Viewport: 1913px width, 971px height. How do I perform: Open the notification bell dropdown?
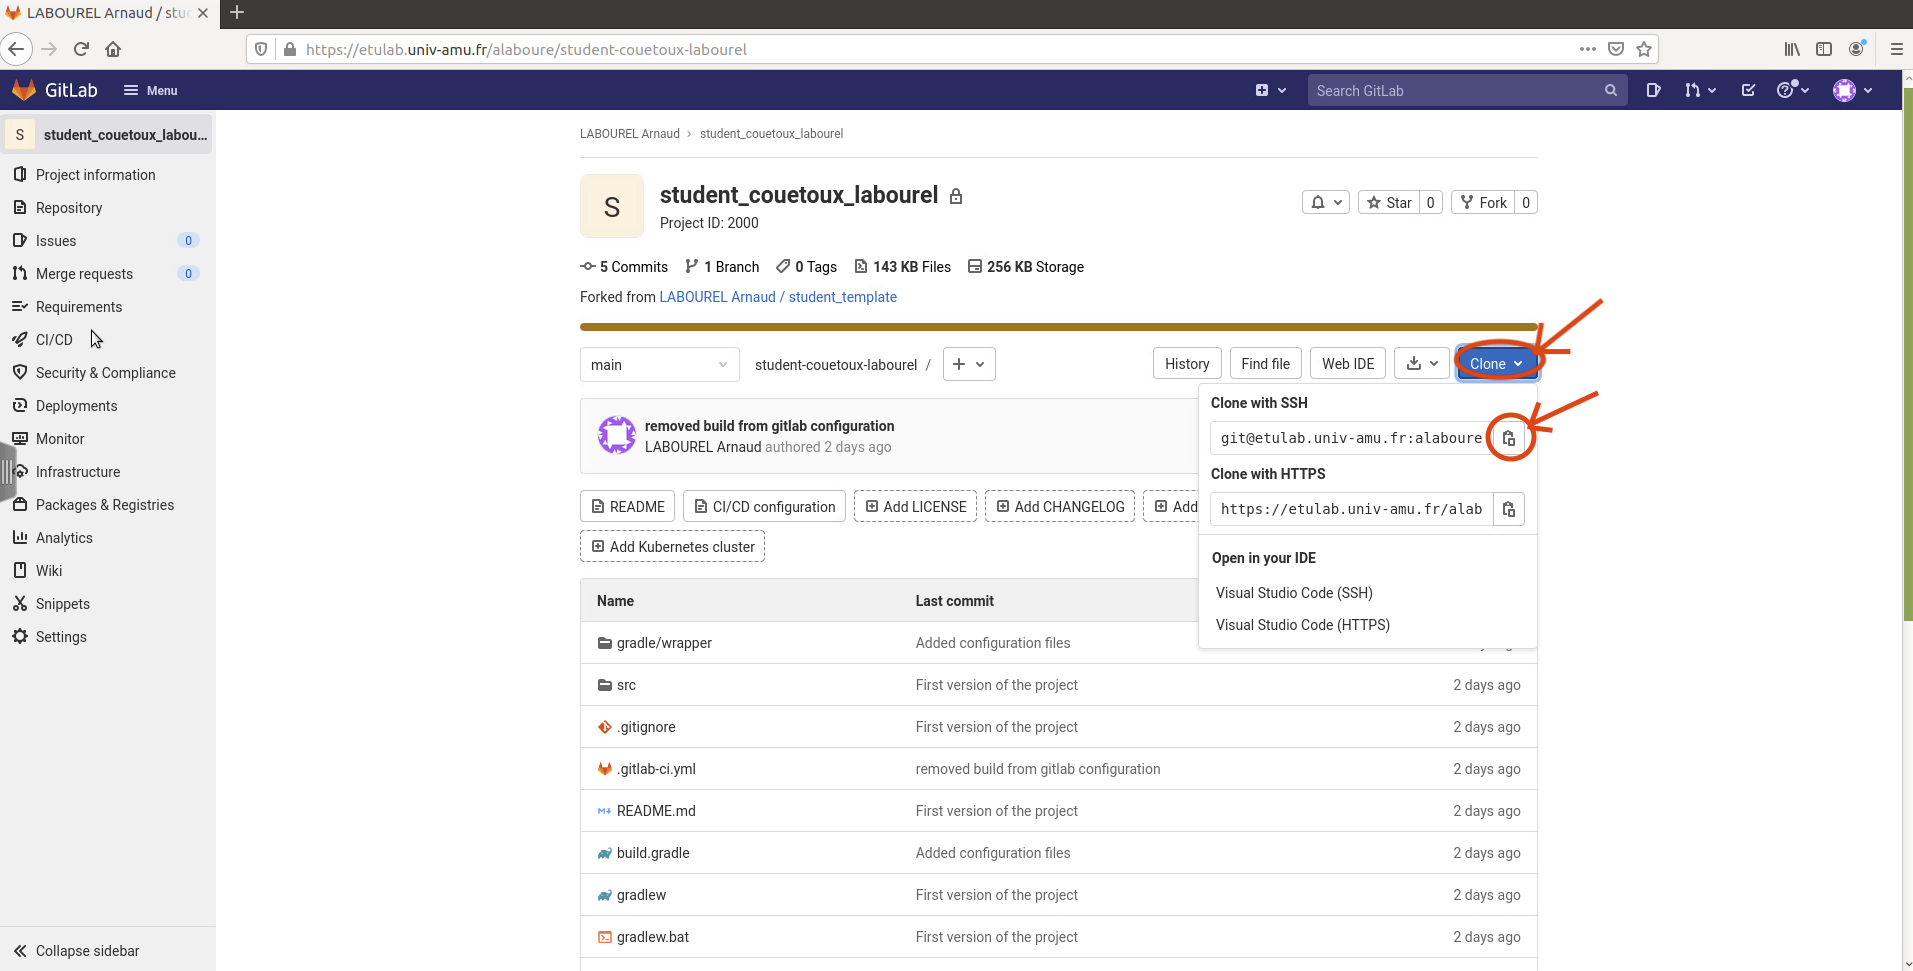coord(1326,202)
